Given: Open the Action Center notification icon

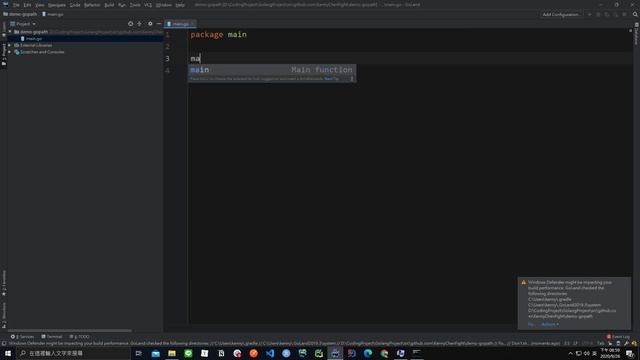Looking at the screenshot, I should (630, 353).
